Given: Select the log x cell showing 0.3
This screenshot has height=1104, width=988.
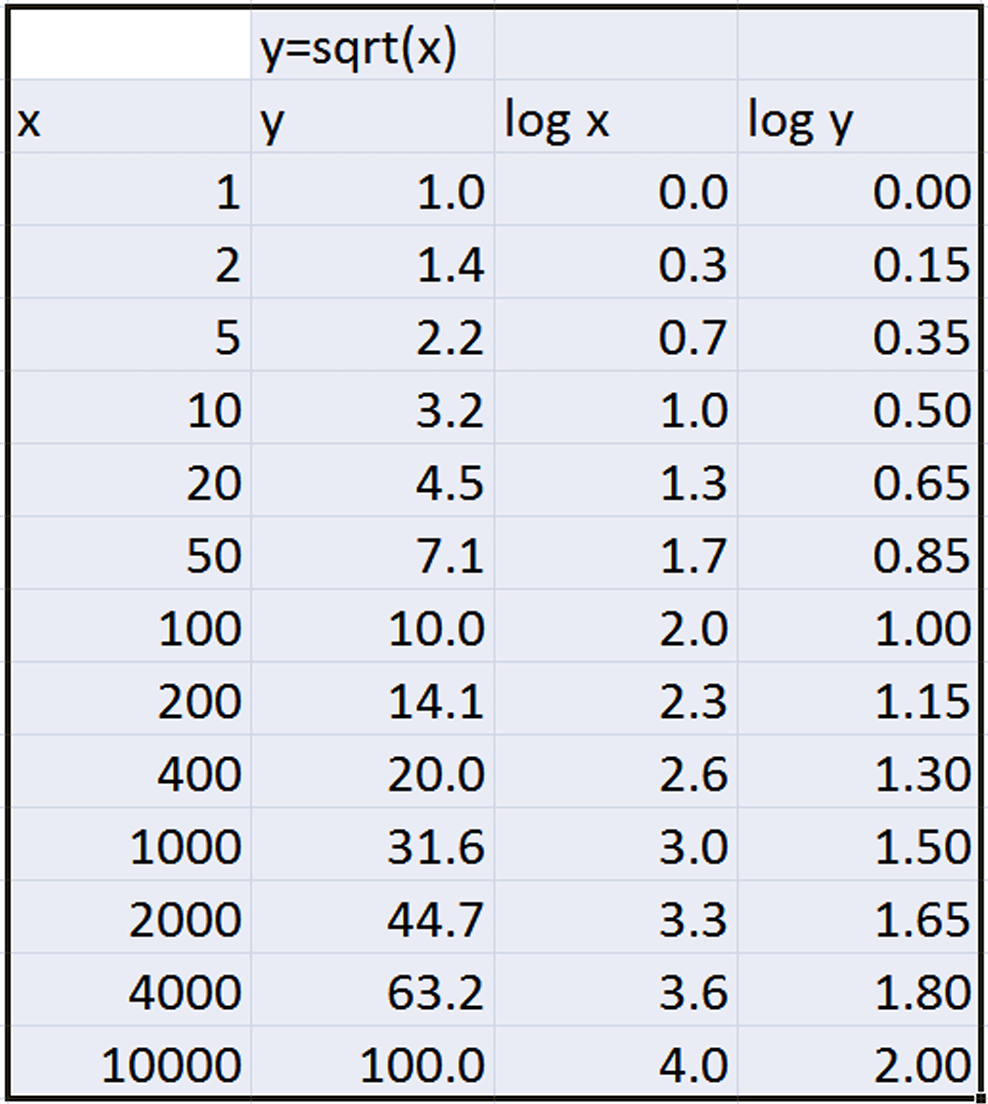Looking at the screenshot, I should point(615,265).
